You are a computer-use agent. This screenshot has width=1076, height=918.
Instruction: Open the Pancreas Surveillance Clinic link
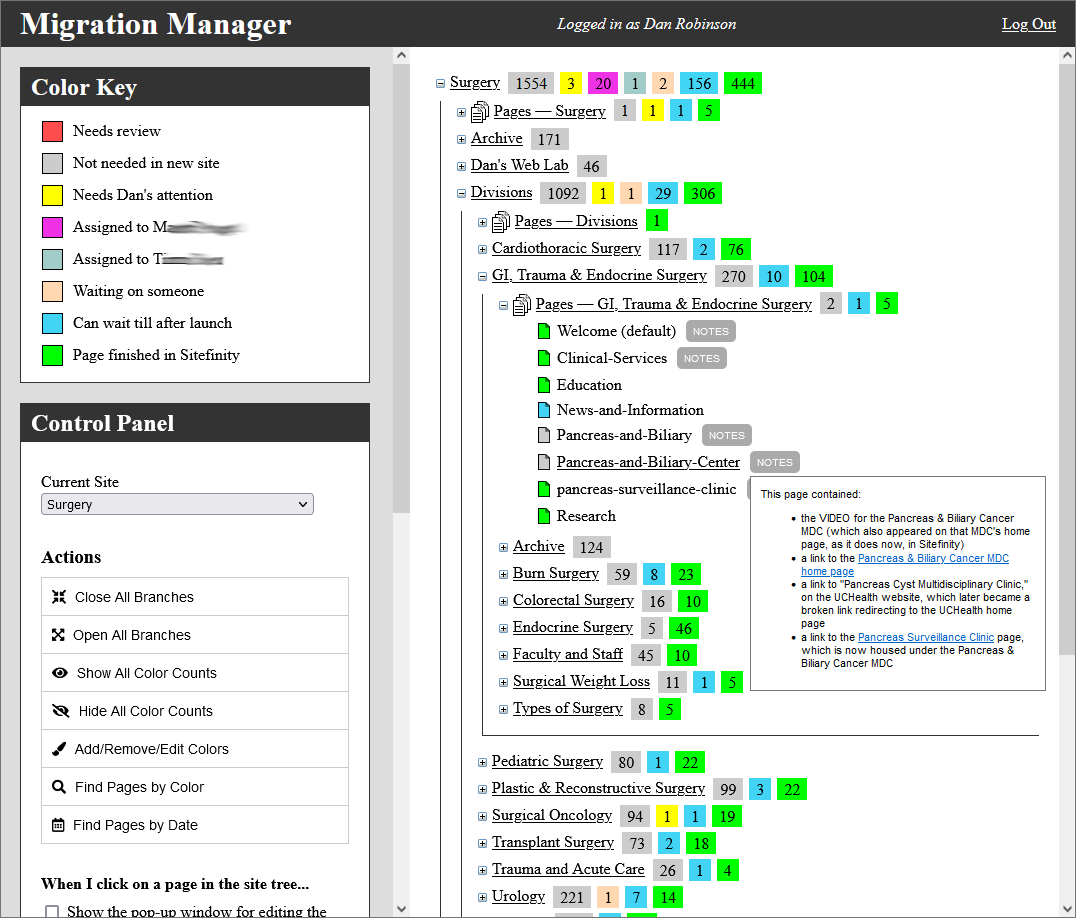pos(925,637)
